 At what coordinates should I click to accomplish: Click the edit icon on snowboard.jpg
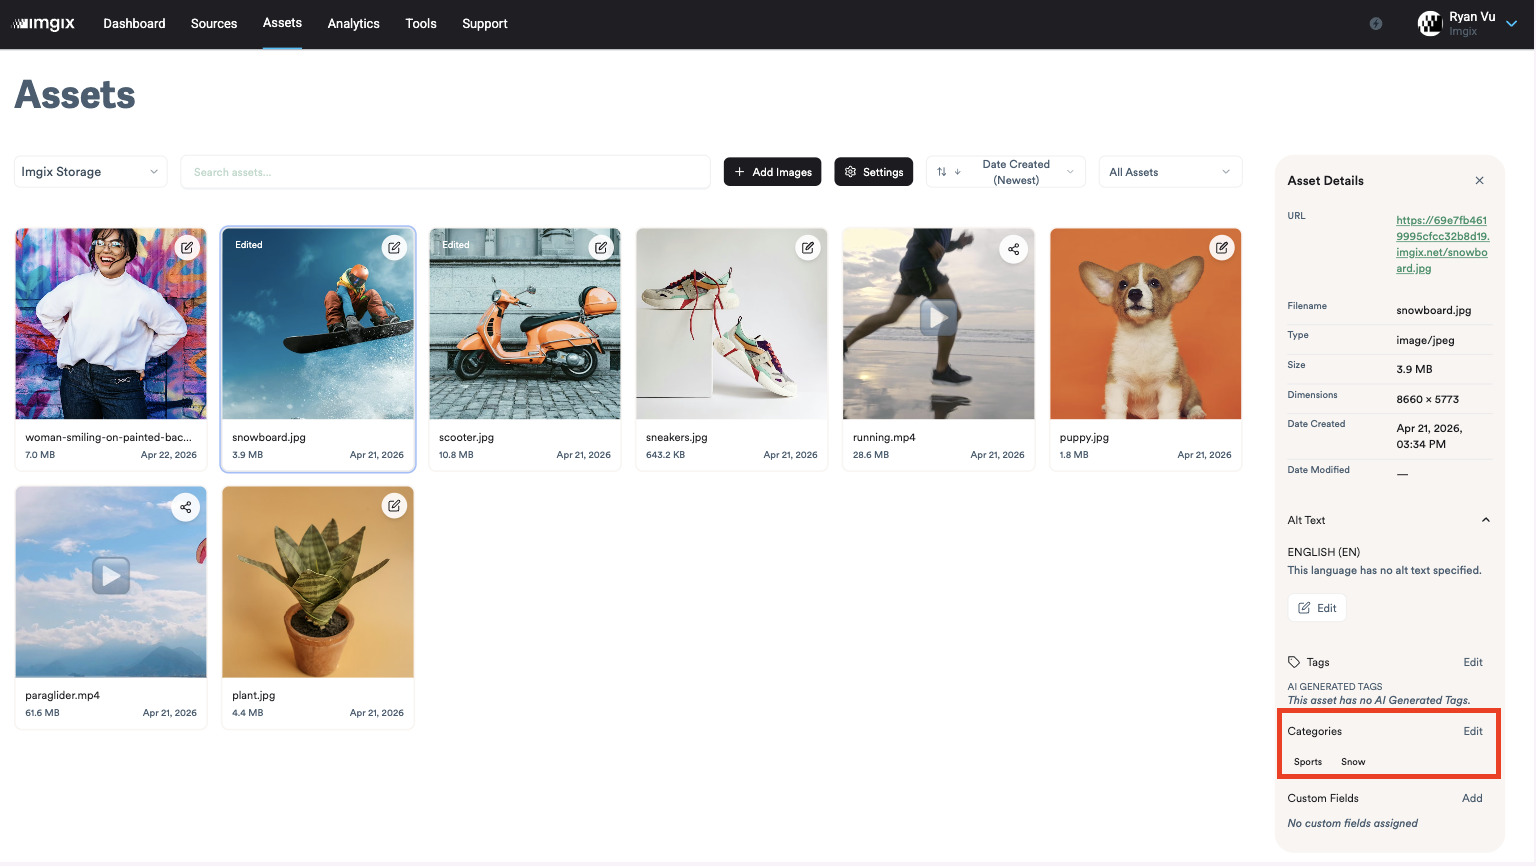point(394,247)
